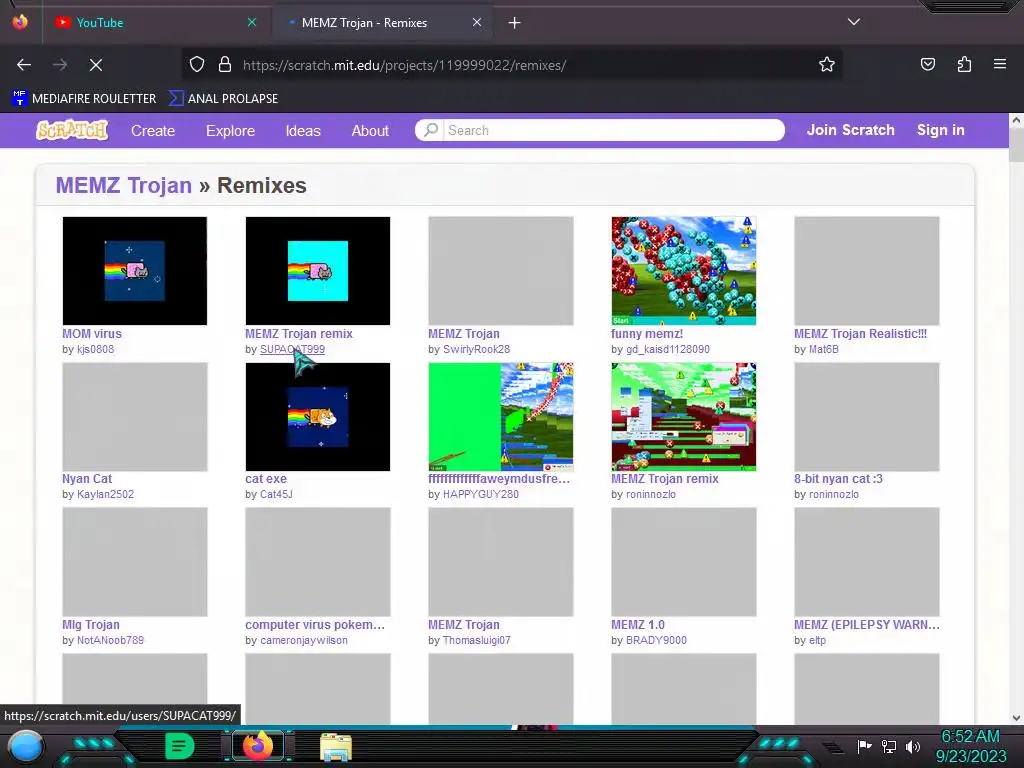
Task: Open the MEMZ Trojan remix thumbnail by roninnozlo
Action: (684, 417)
